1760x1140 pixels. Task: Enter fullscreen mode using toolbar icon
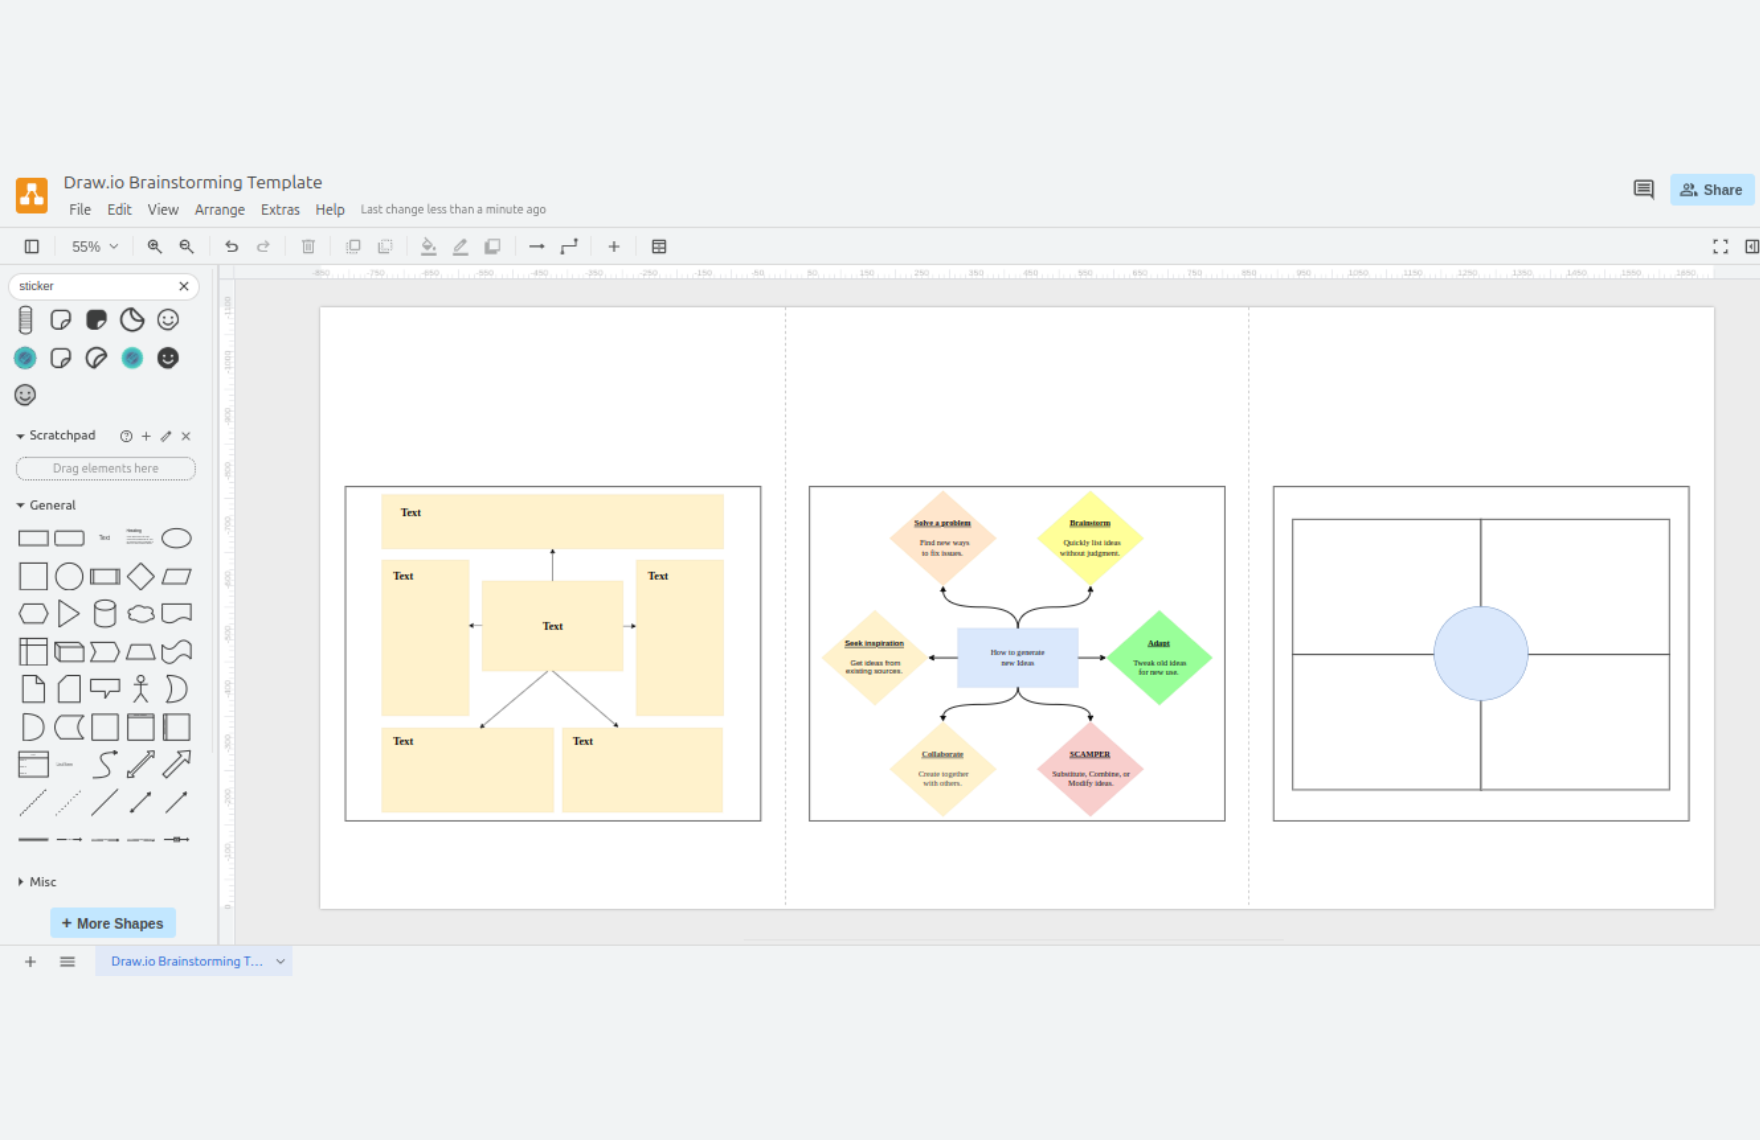(x=1720, y=246)
